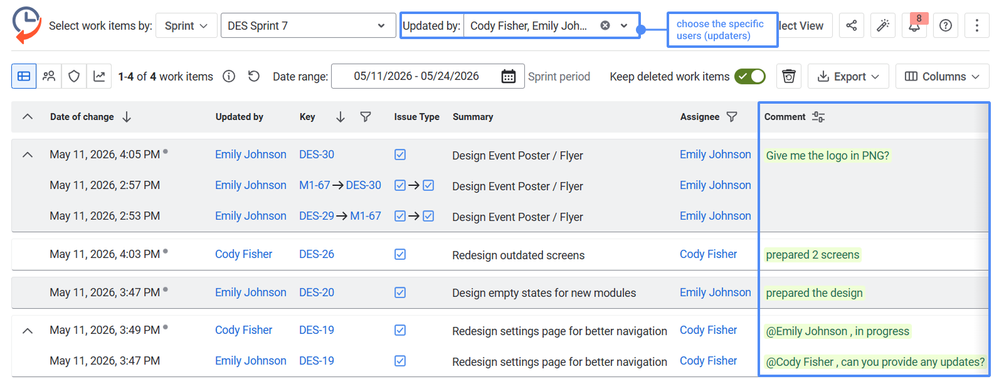Image resolution: width=999 pixels, height=383 pixels.
Task: Open DES-19 key in bottom 3:47 PM row
Action: click(x=317, y=361)
